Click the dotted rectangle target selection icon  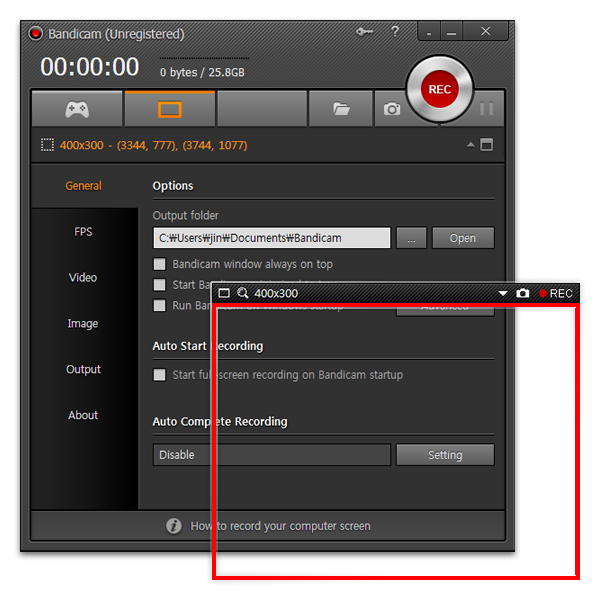pos(47,145)
